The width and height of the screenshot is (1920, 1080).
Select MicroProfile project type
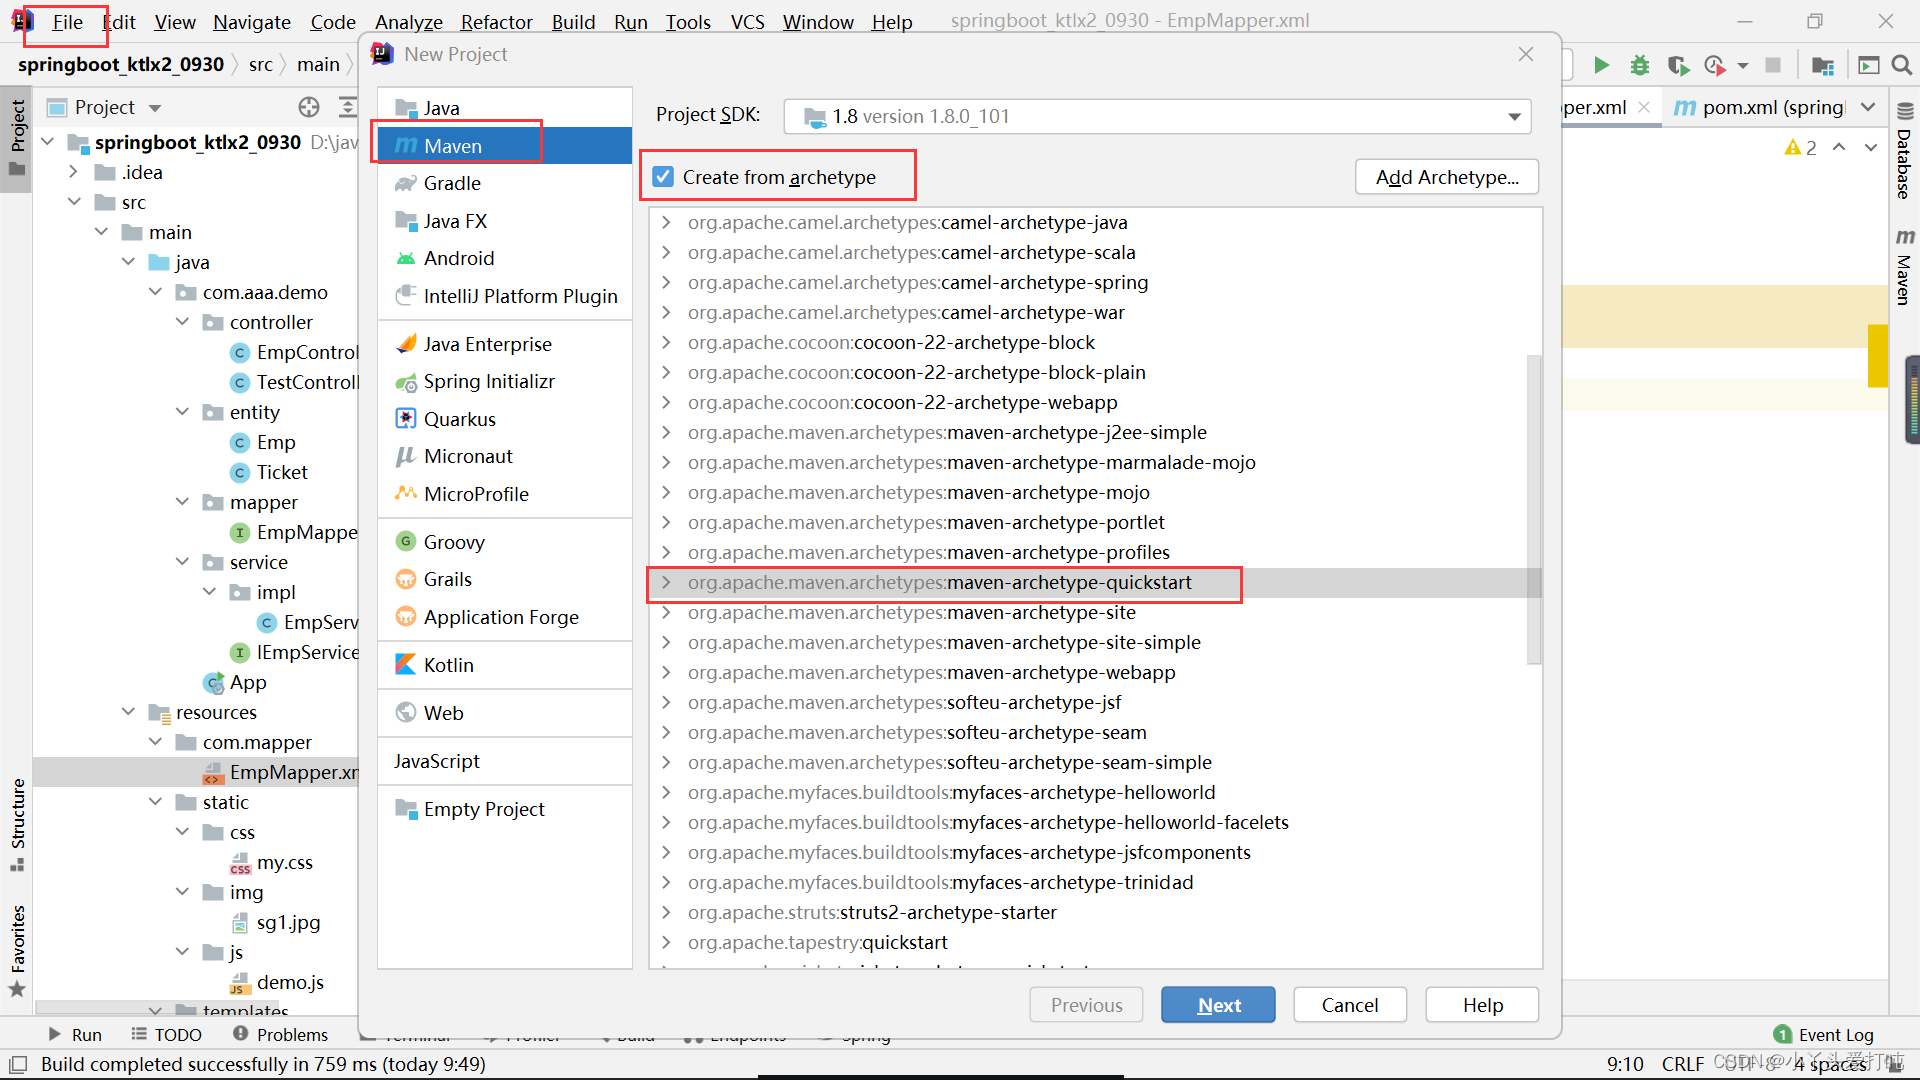(505, 494)
